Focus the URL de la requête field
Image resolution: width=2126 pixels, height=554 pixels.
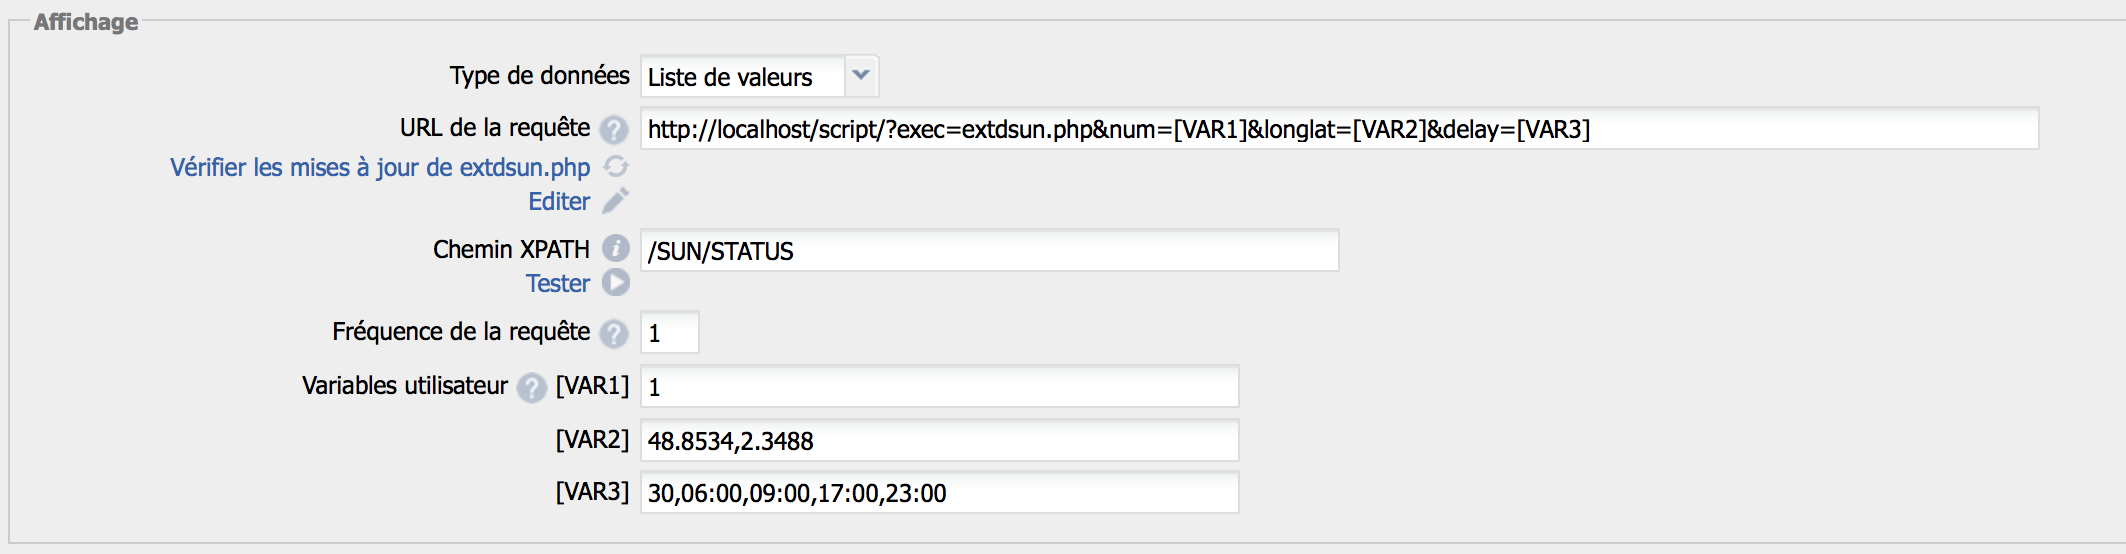[1338, 129]
